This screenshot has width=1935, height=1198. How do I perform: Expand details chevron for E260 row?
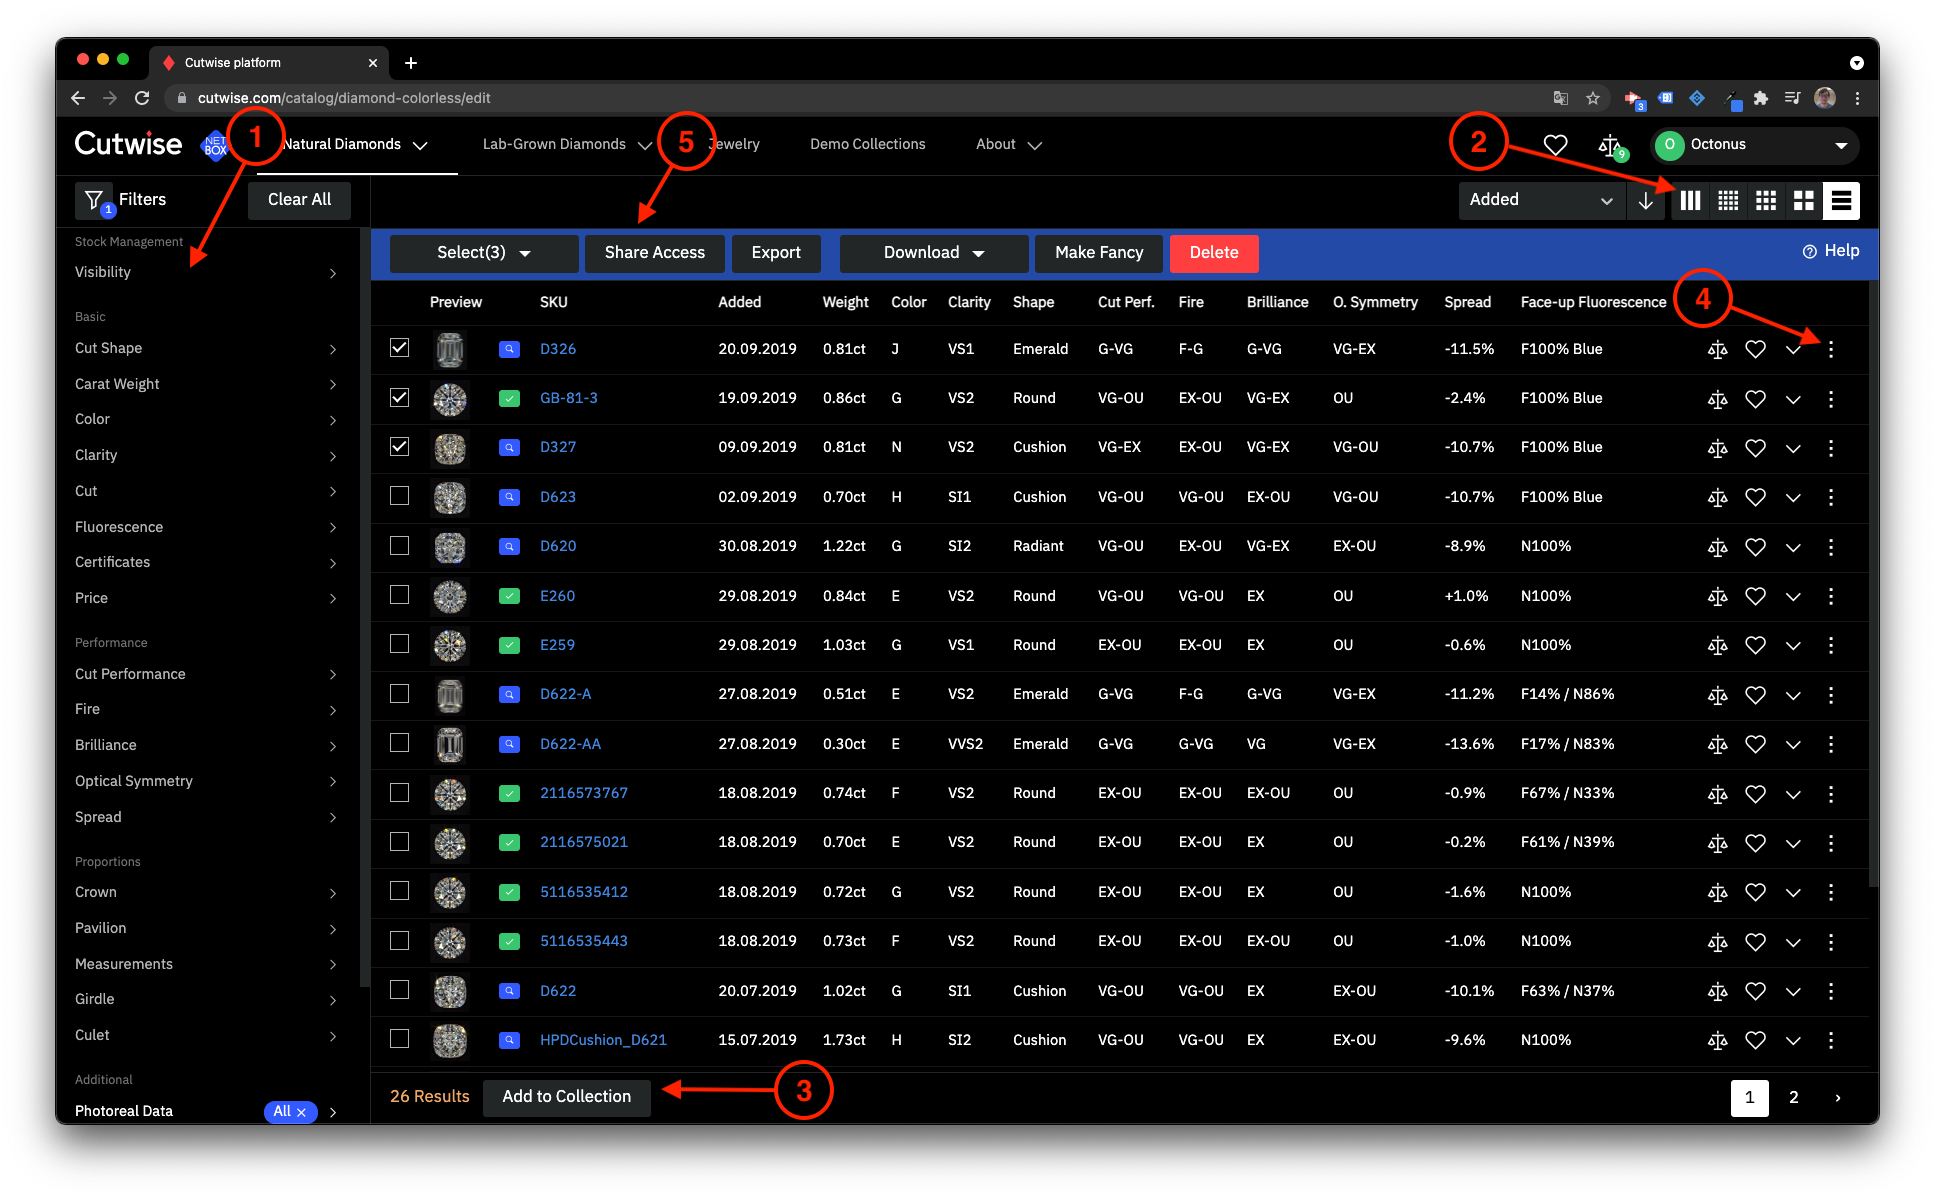click(1793, 597)
